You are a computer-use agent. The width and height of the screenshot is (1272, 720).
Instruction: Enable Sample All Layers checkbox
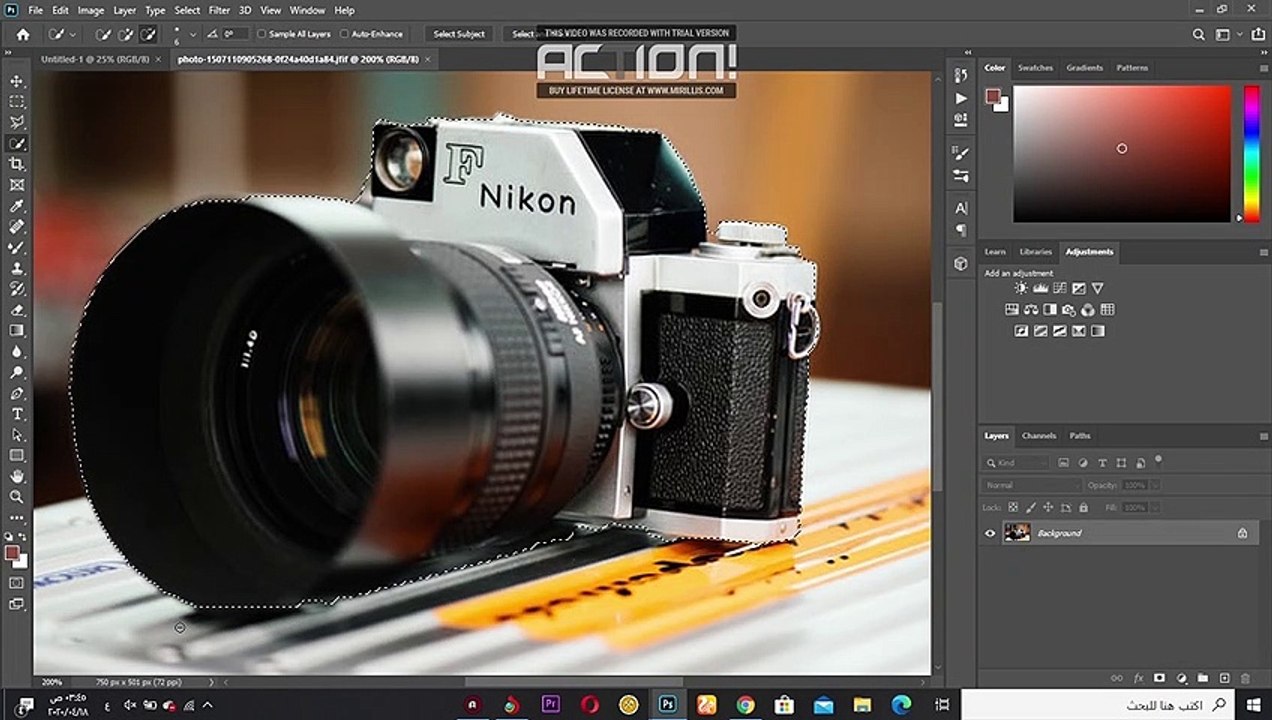(x=262, y=34)
